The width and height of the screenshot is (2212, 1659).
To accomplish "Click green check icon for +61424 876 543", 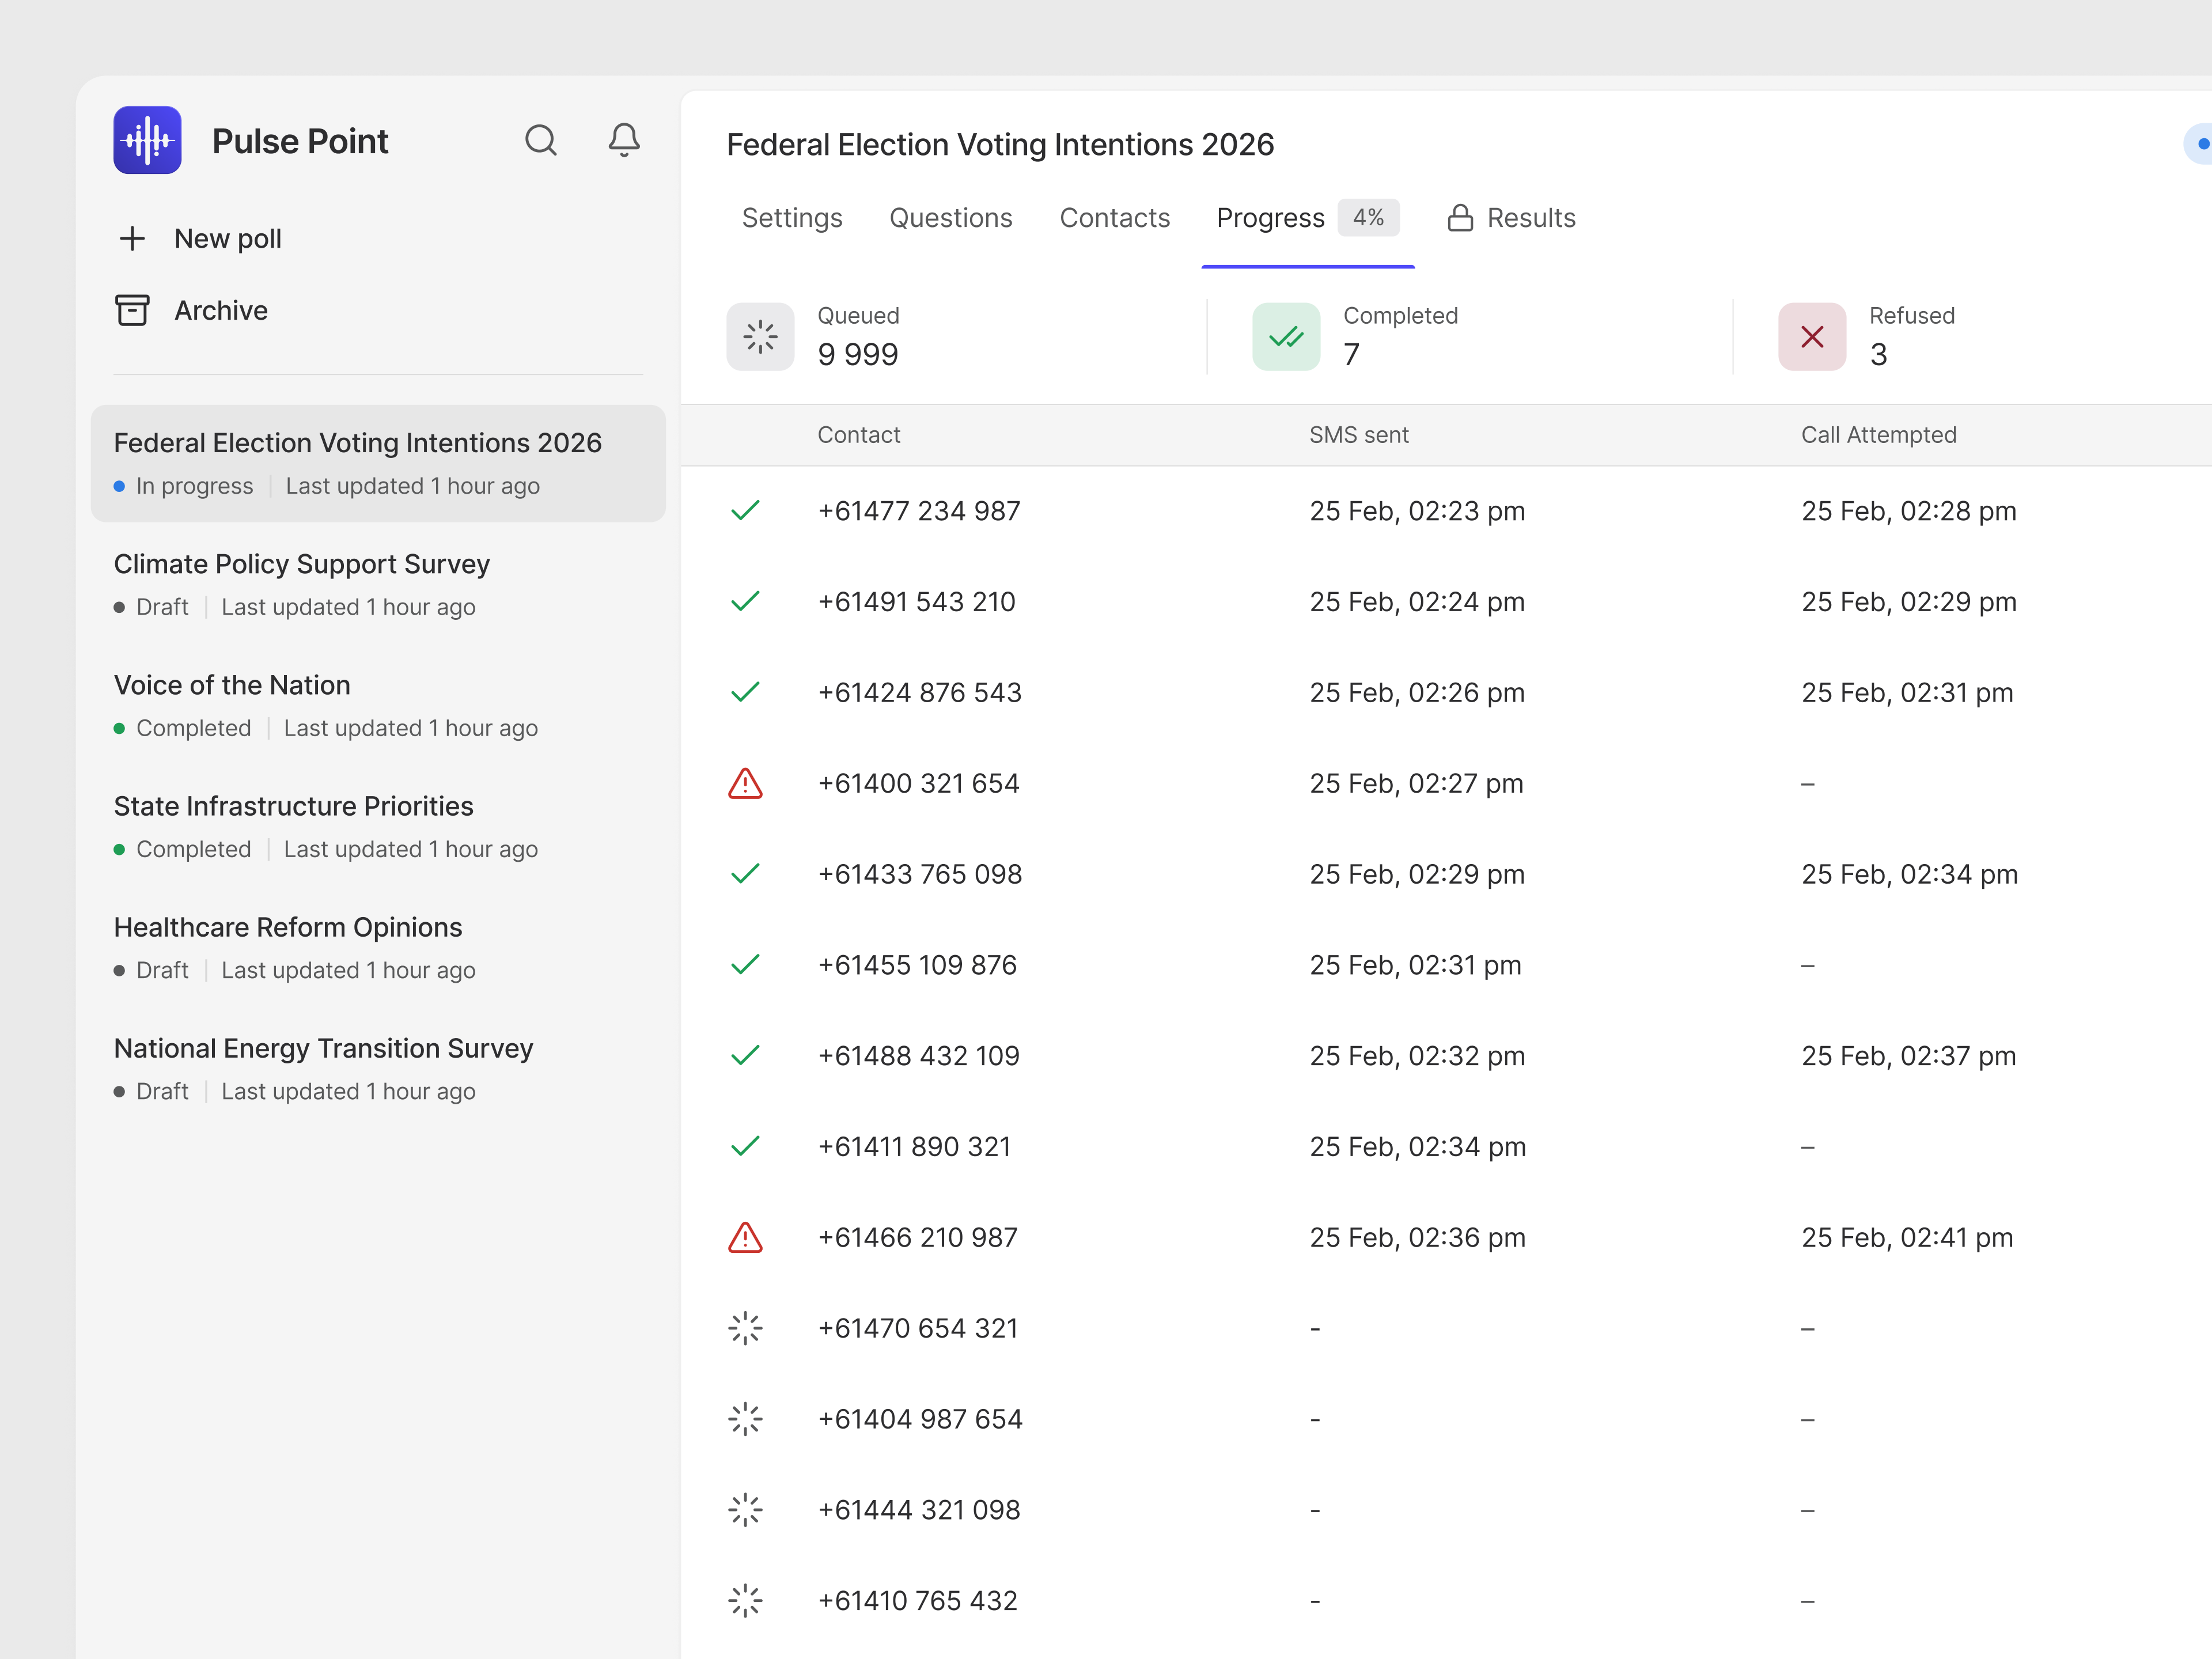I will coord(745,693).
